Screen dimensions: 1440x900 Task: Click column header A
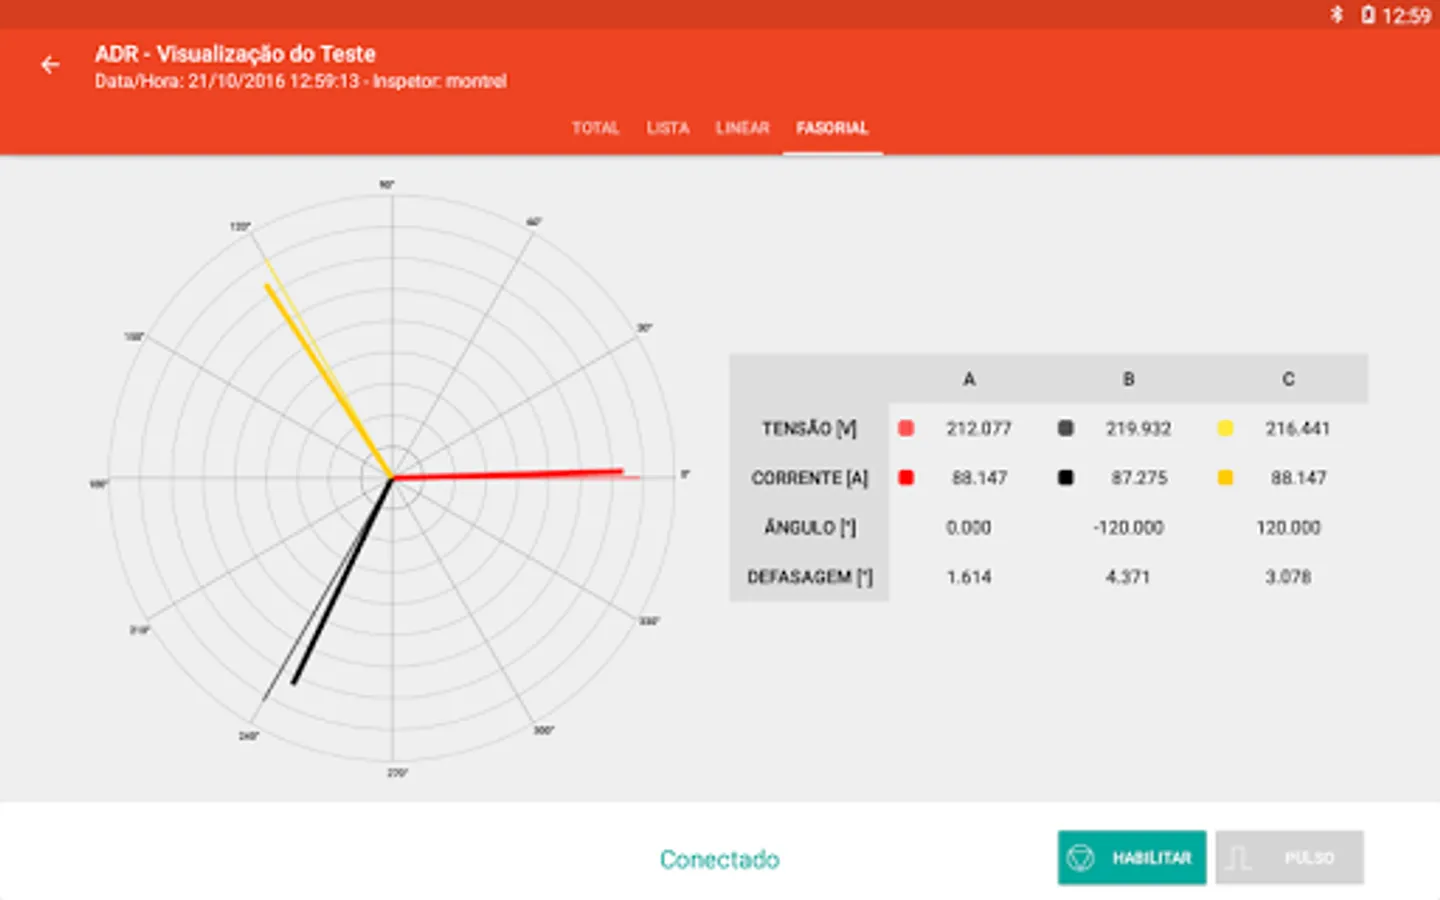(968, 379)
